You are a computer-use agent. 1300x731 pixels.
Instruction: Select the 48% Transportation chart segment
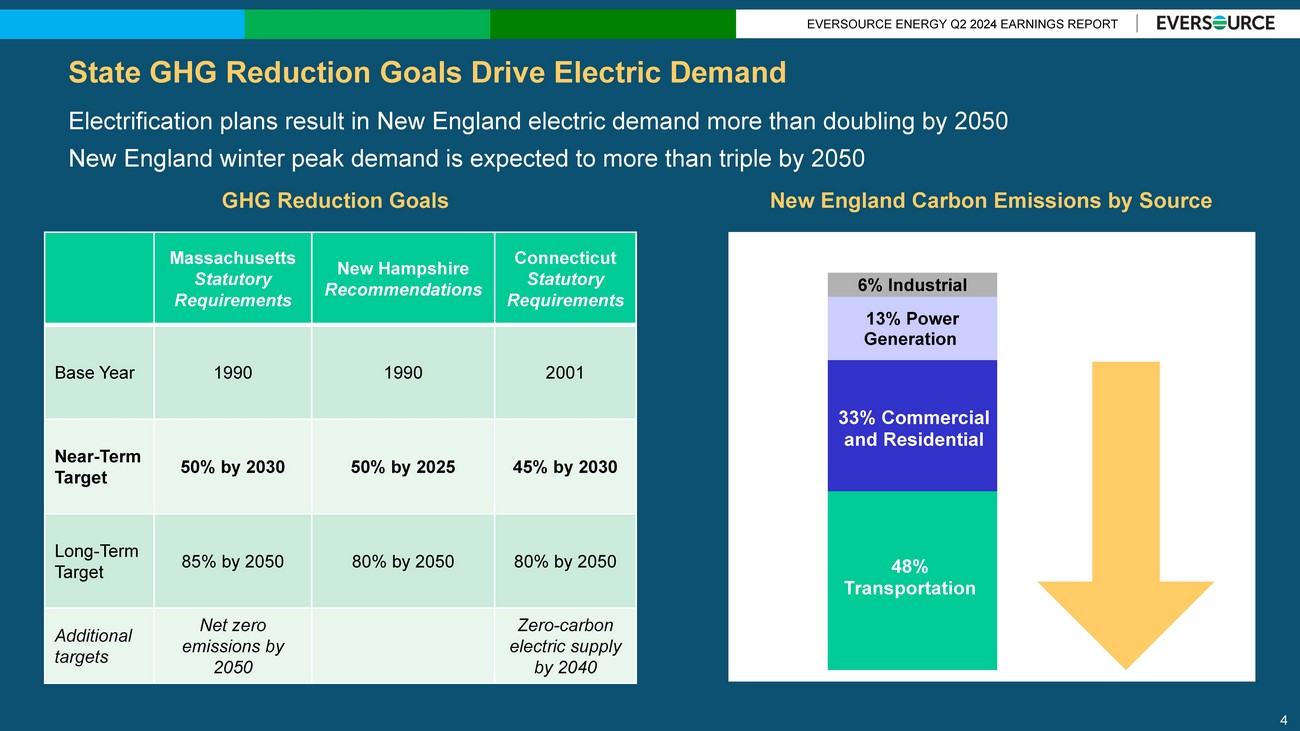tap(911, 579)
